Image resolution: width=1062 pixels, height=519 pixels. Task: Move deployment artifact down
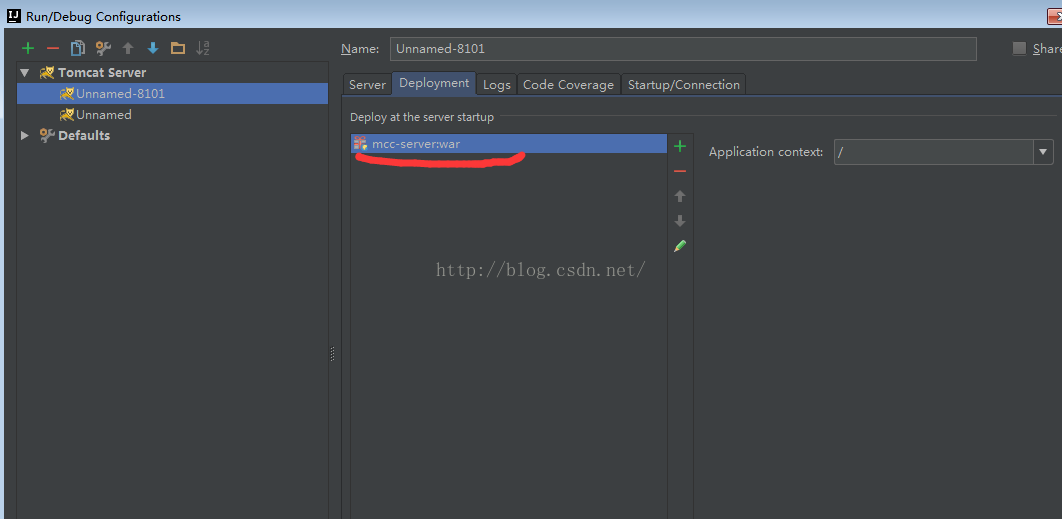680,221
